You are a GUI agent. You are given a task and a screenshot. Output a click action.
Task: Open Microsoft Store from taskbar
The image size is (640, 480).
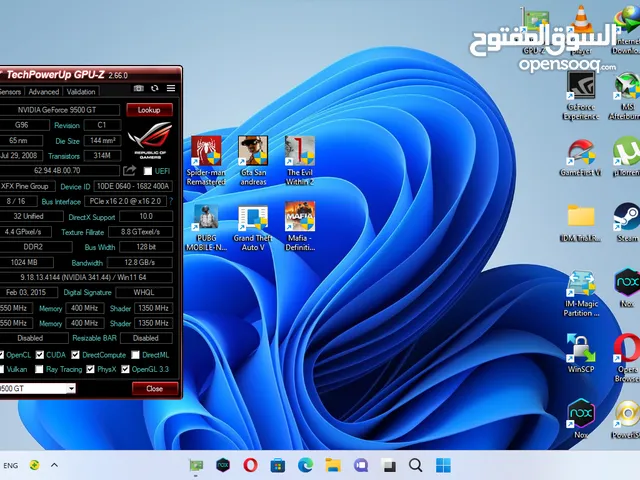coord(278,465)
